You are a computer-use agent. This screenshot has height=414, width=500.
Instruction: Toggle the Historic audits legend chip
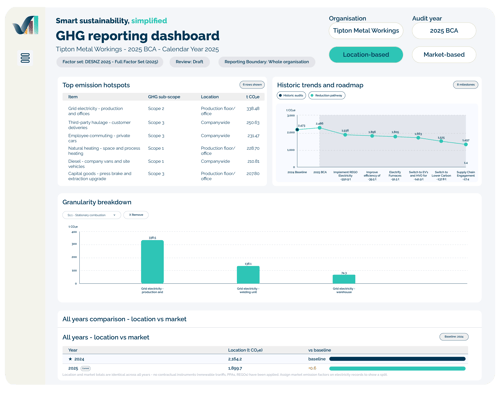click(291, 95)
